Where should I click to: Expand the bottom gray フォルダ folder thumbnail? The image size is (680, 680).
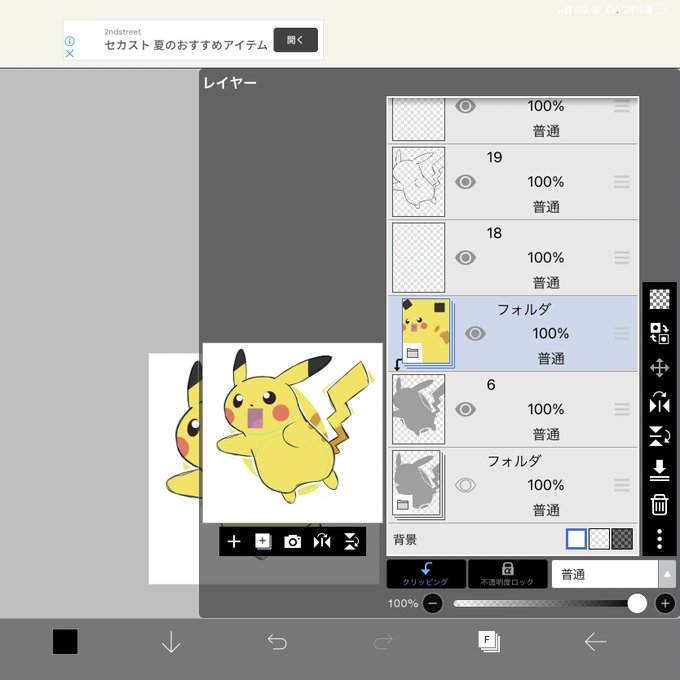(x=418, y=485)
